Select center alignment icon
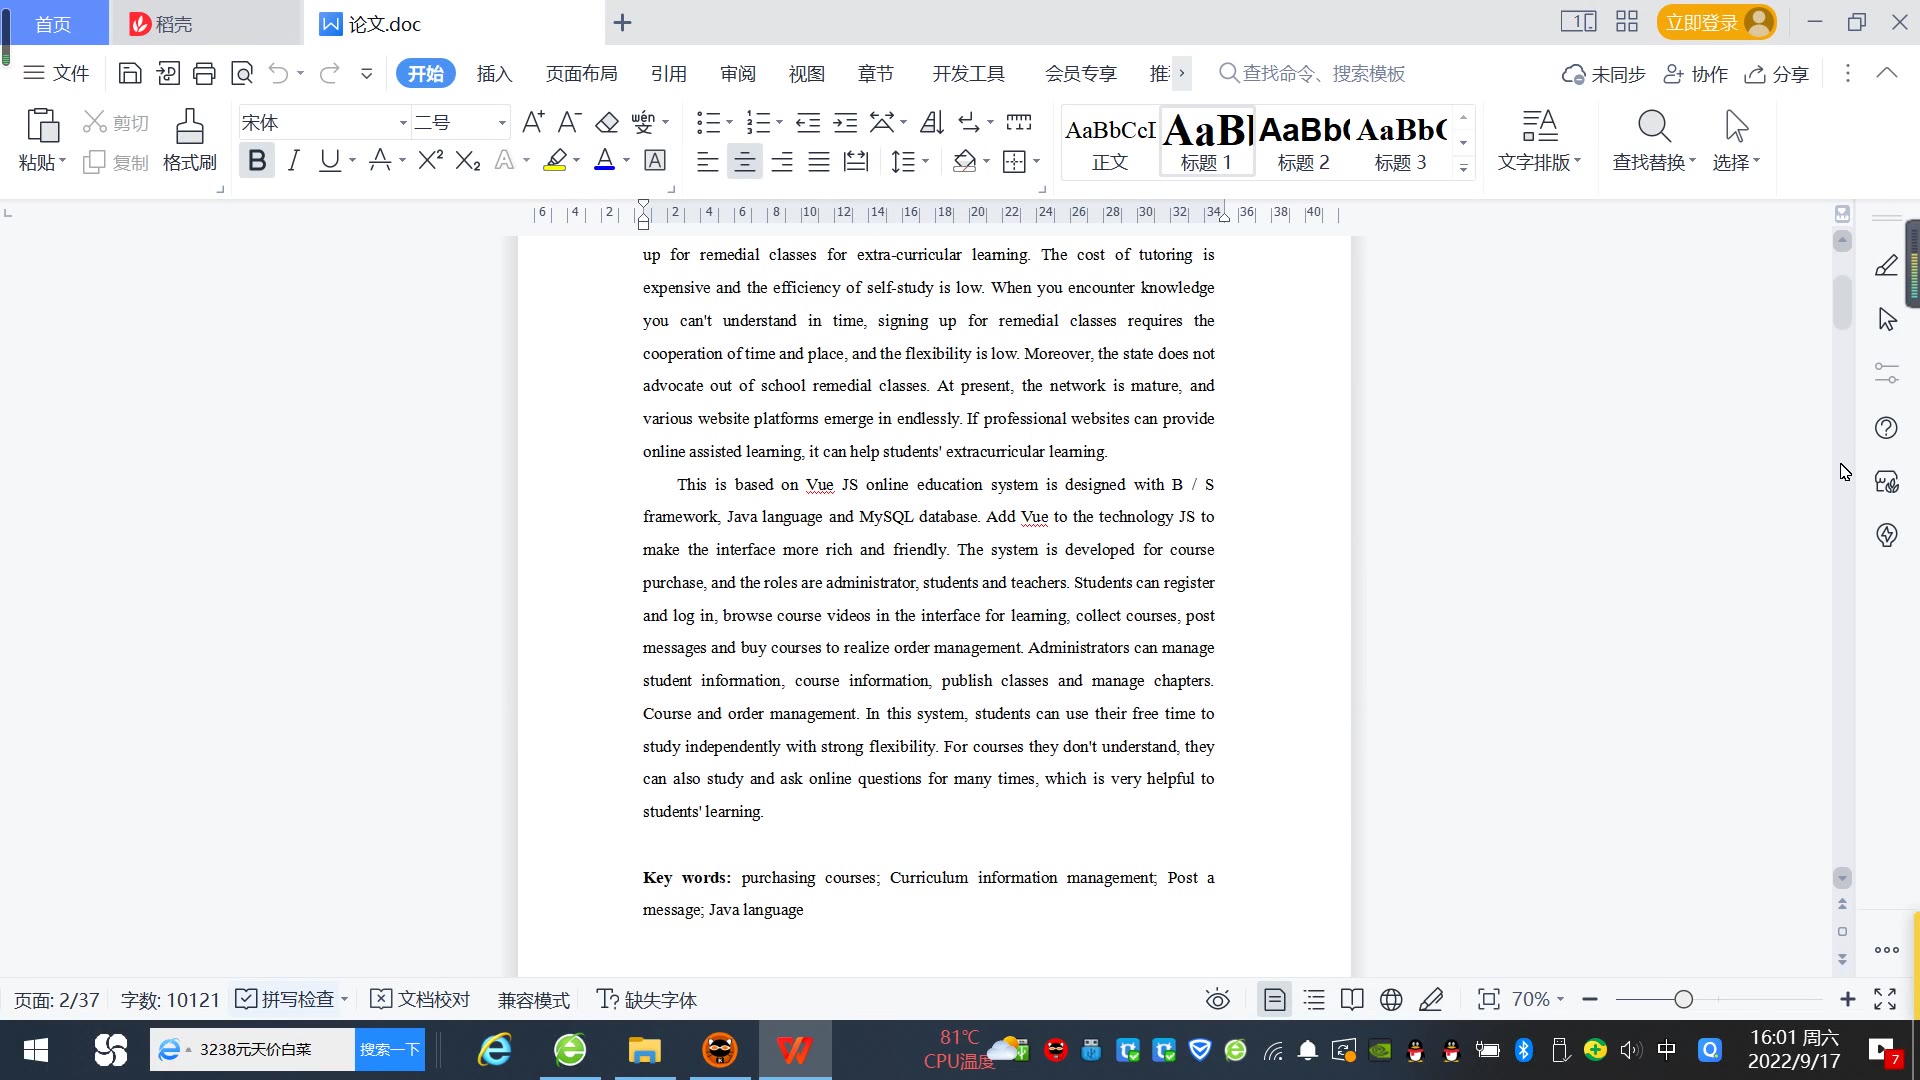The width and height of the screenshot is (1920, 1080). coord(744,161)
